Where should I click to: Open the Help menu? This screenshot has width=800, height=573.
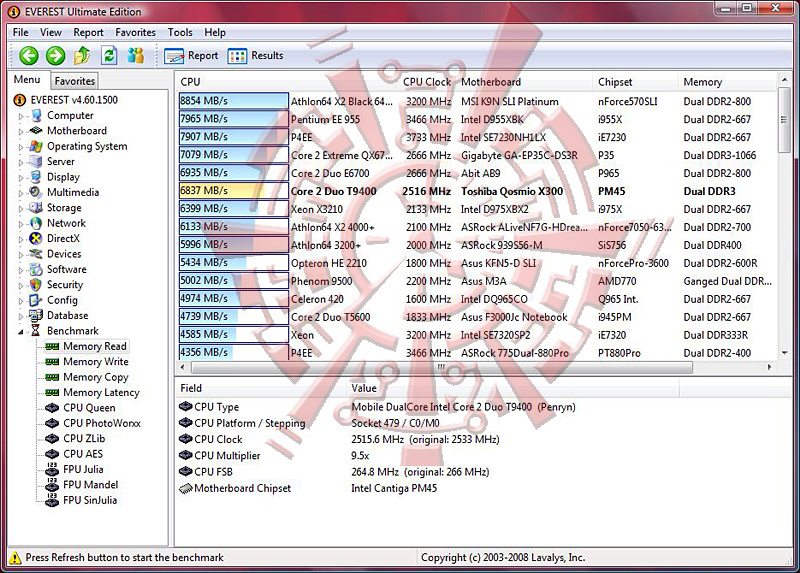tap(215, 32)
